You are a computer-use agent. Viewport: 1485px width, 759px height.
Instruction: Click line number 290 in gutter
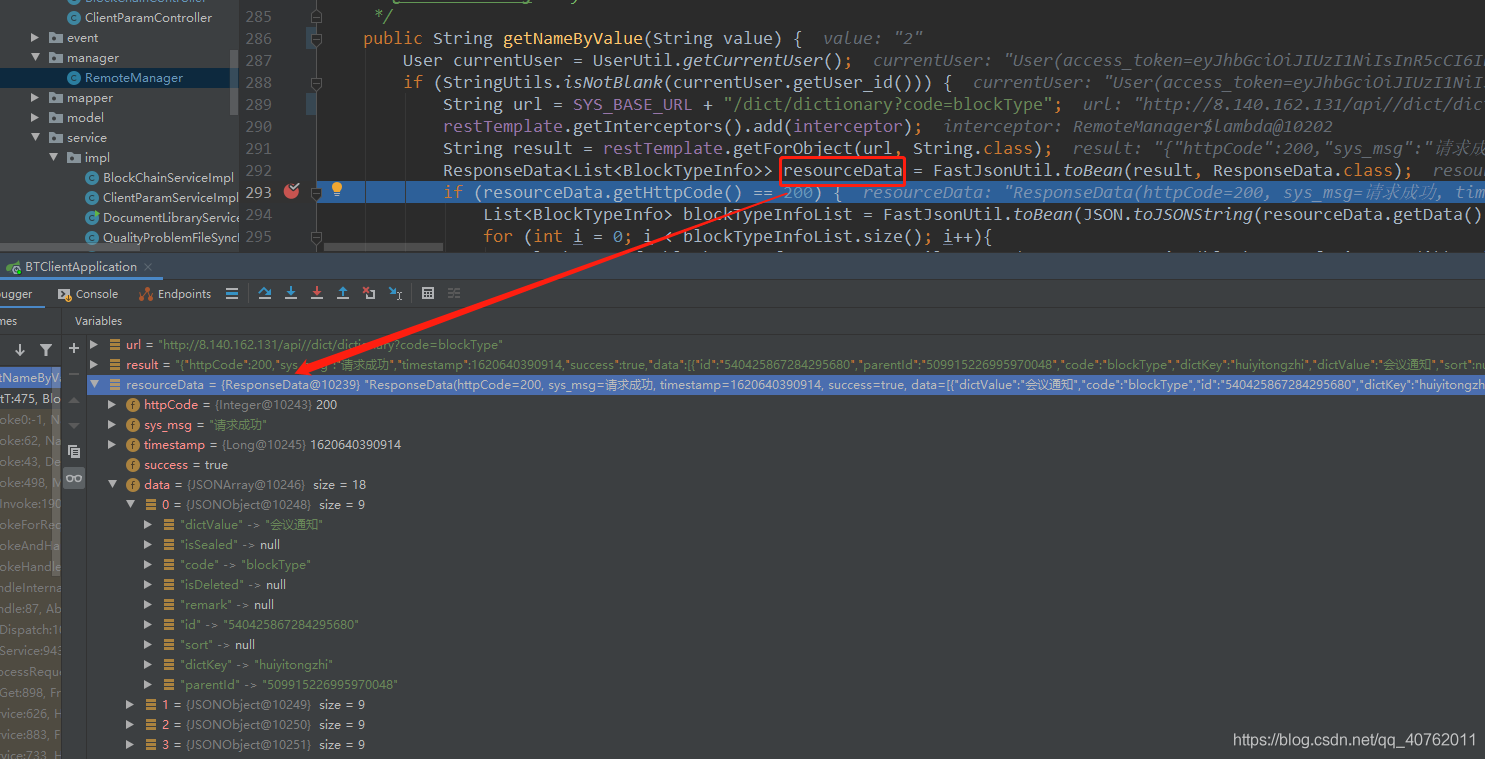point(258,126)
